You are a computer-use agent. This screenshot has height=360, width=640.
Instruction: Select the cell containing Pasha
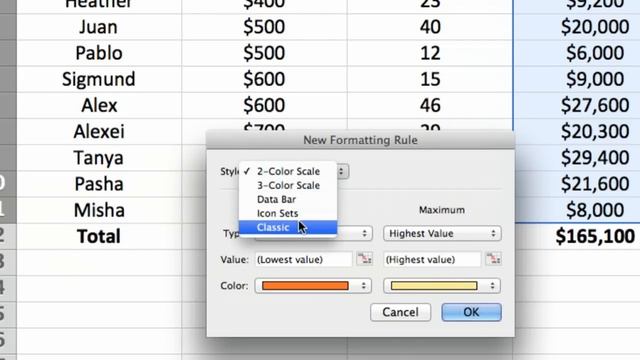tap(99, 184)
